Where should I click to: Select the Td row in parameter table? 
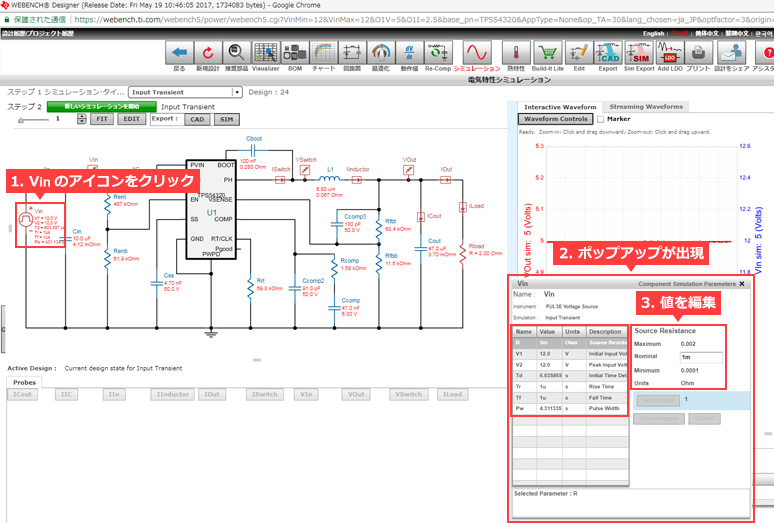570,375
